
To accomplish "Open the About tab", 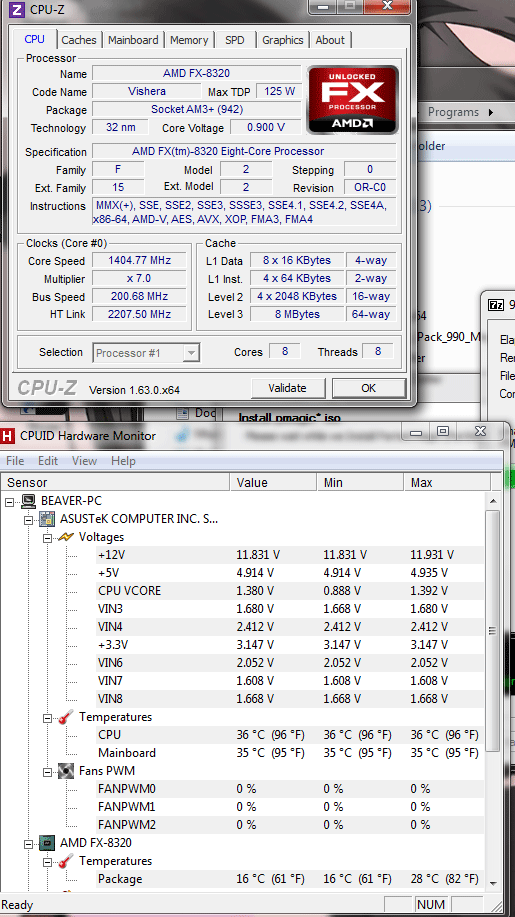I will [330, 40].
